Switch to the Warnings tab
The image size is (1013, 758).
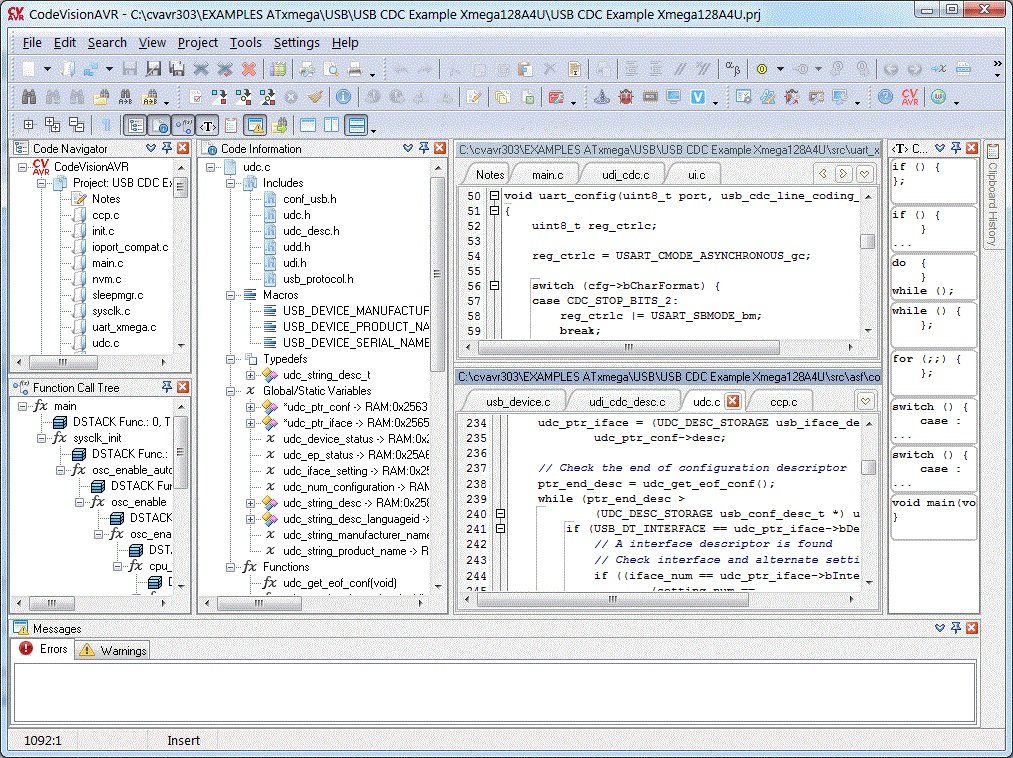click(x=113, y=650)
